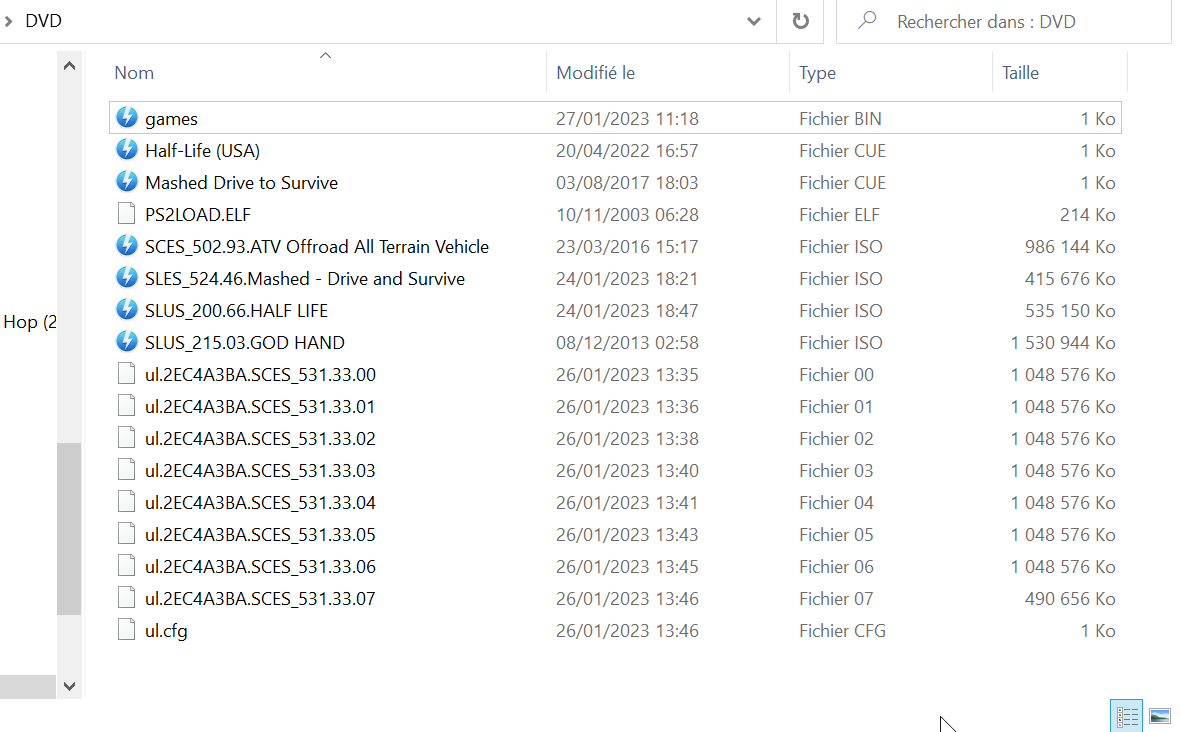The image size is (1181, 732).
Task: Click the Daemon Tools icon beside games
Action: point(127,117)
